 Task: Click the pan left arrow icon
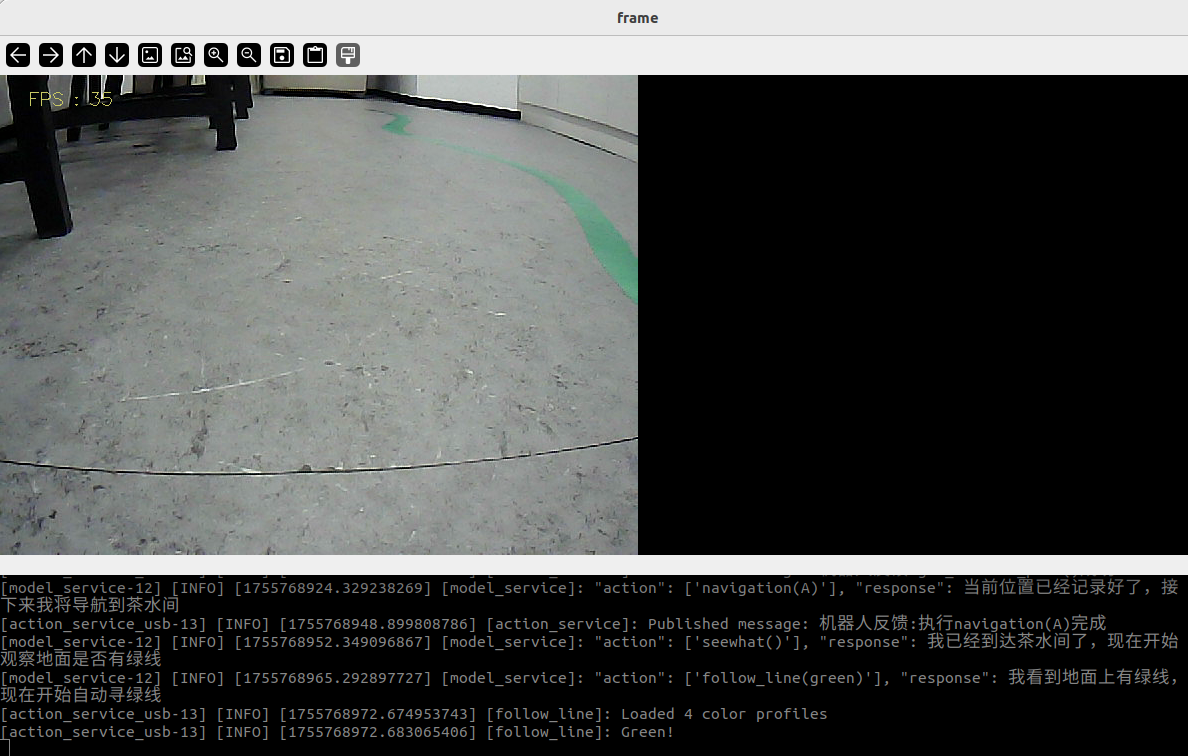18,55
